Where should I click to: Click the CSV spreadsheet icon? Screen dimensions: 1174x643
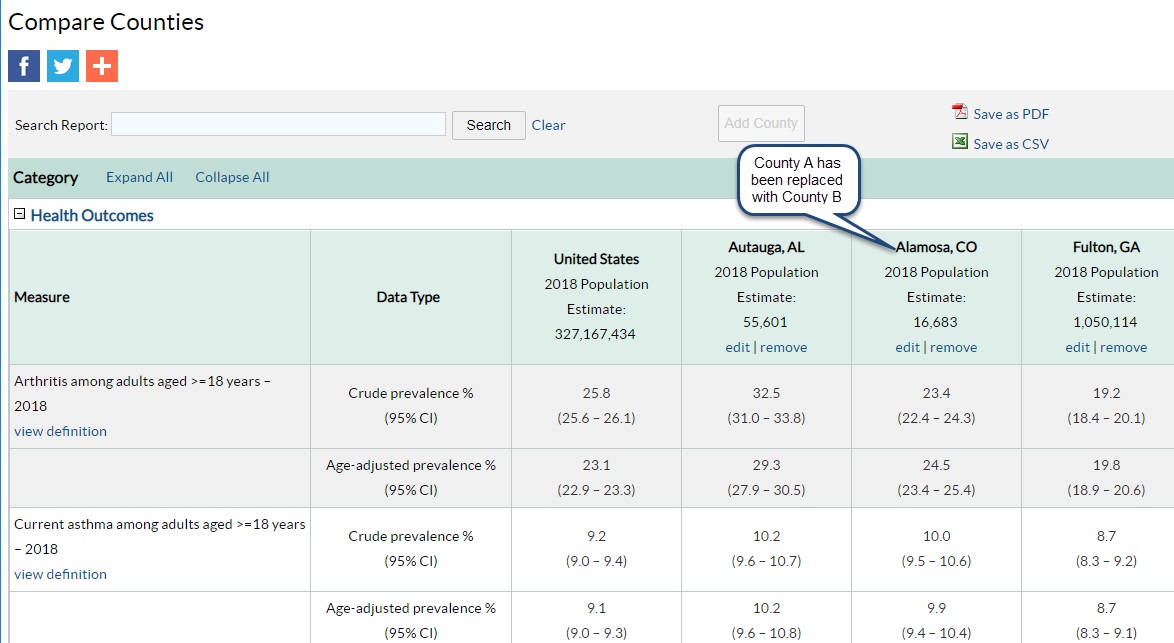click(x=960, y=141)
